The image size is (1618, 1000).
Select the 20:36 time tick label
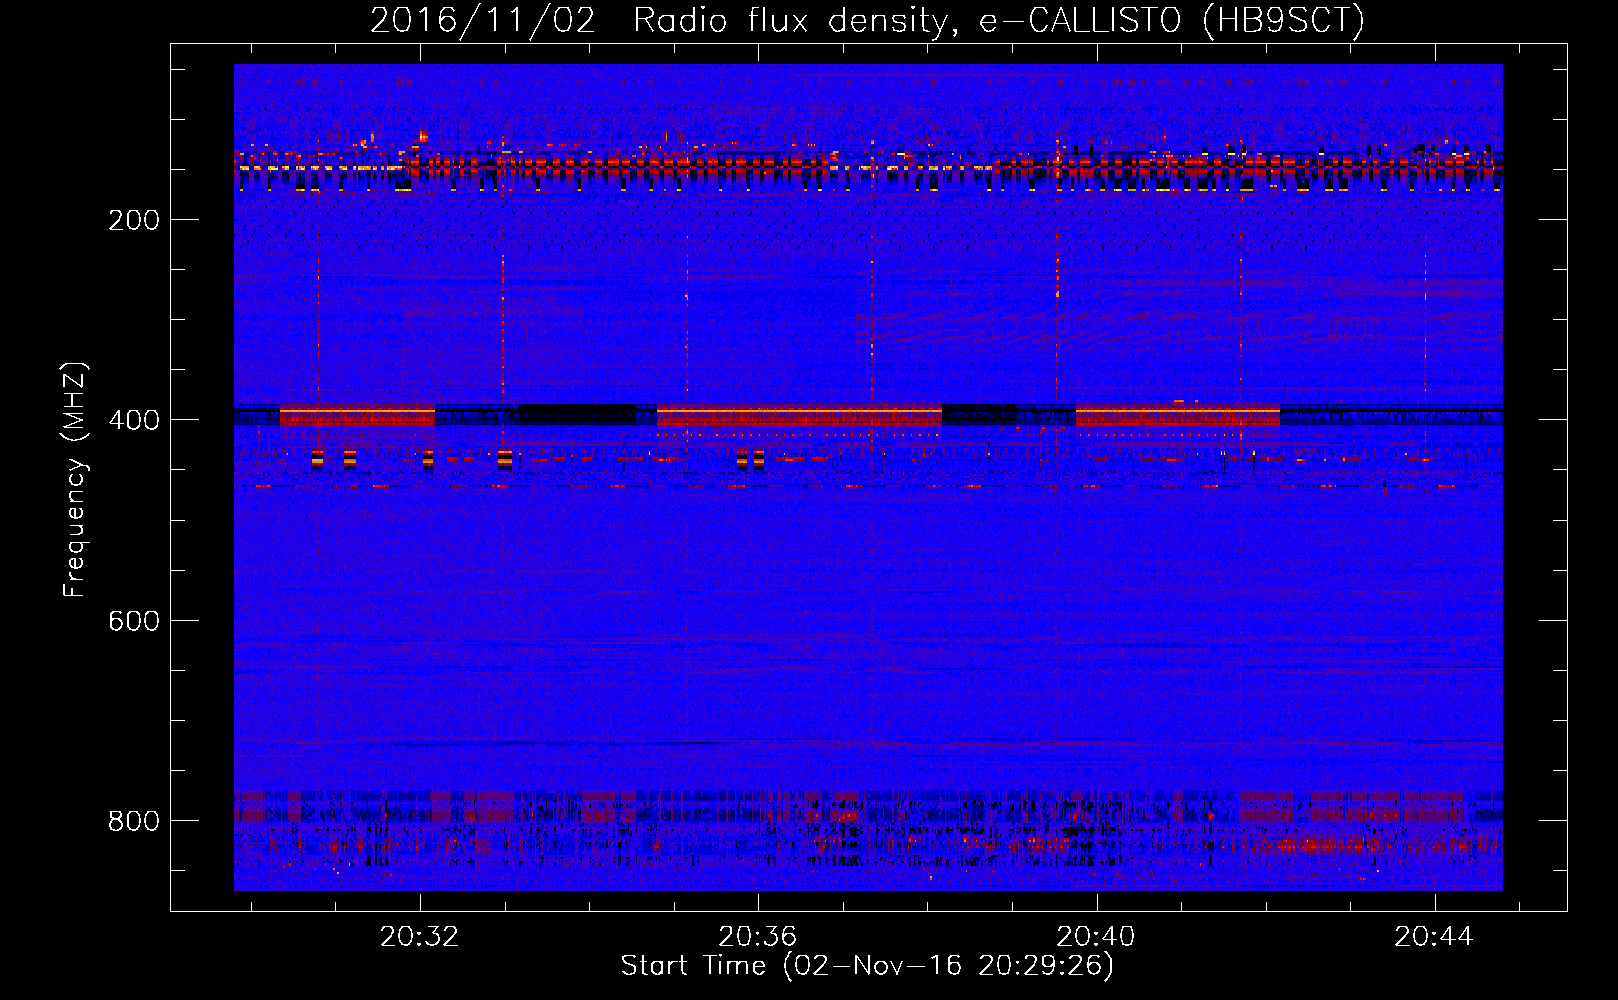pos(758,936)
